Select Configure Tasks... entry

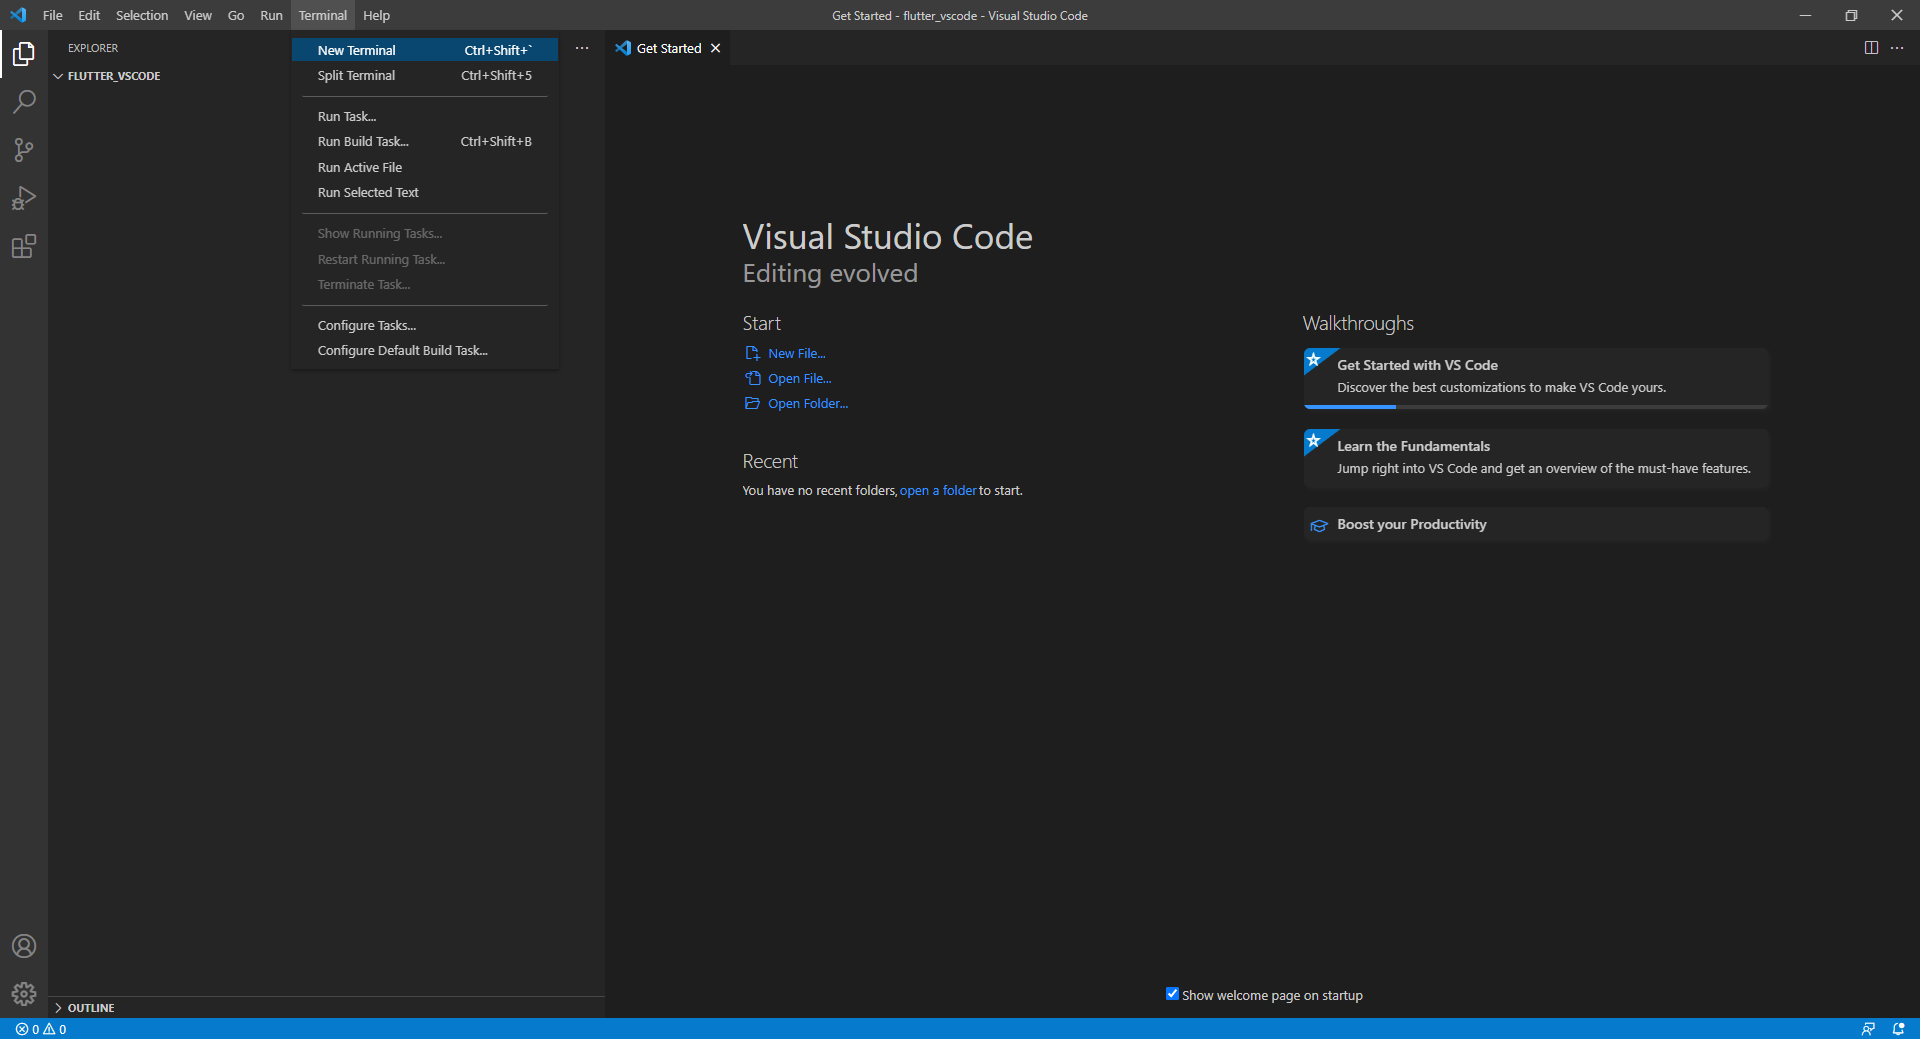point(425,326)
